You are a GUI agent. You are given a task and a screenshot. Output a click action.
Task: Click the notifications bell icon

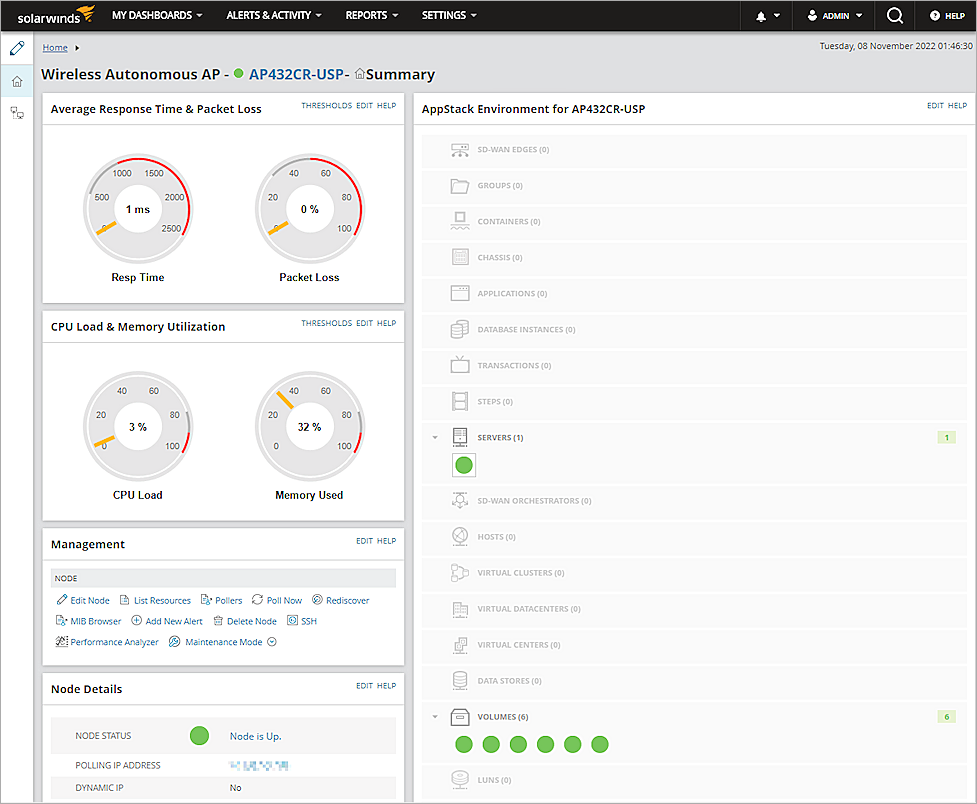pos(760,15)
